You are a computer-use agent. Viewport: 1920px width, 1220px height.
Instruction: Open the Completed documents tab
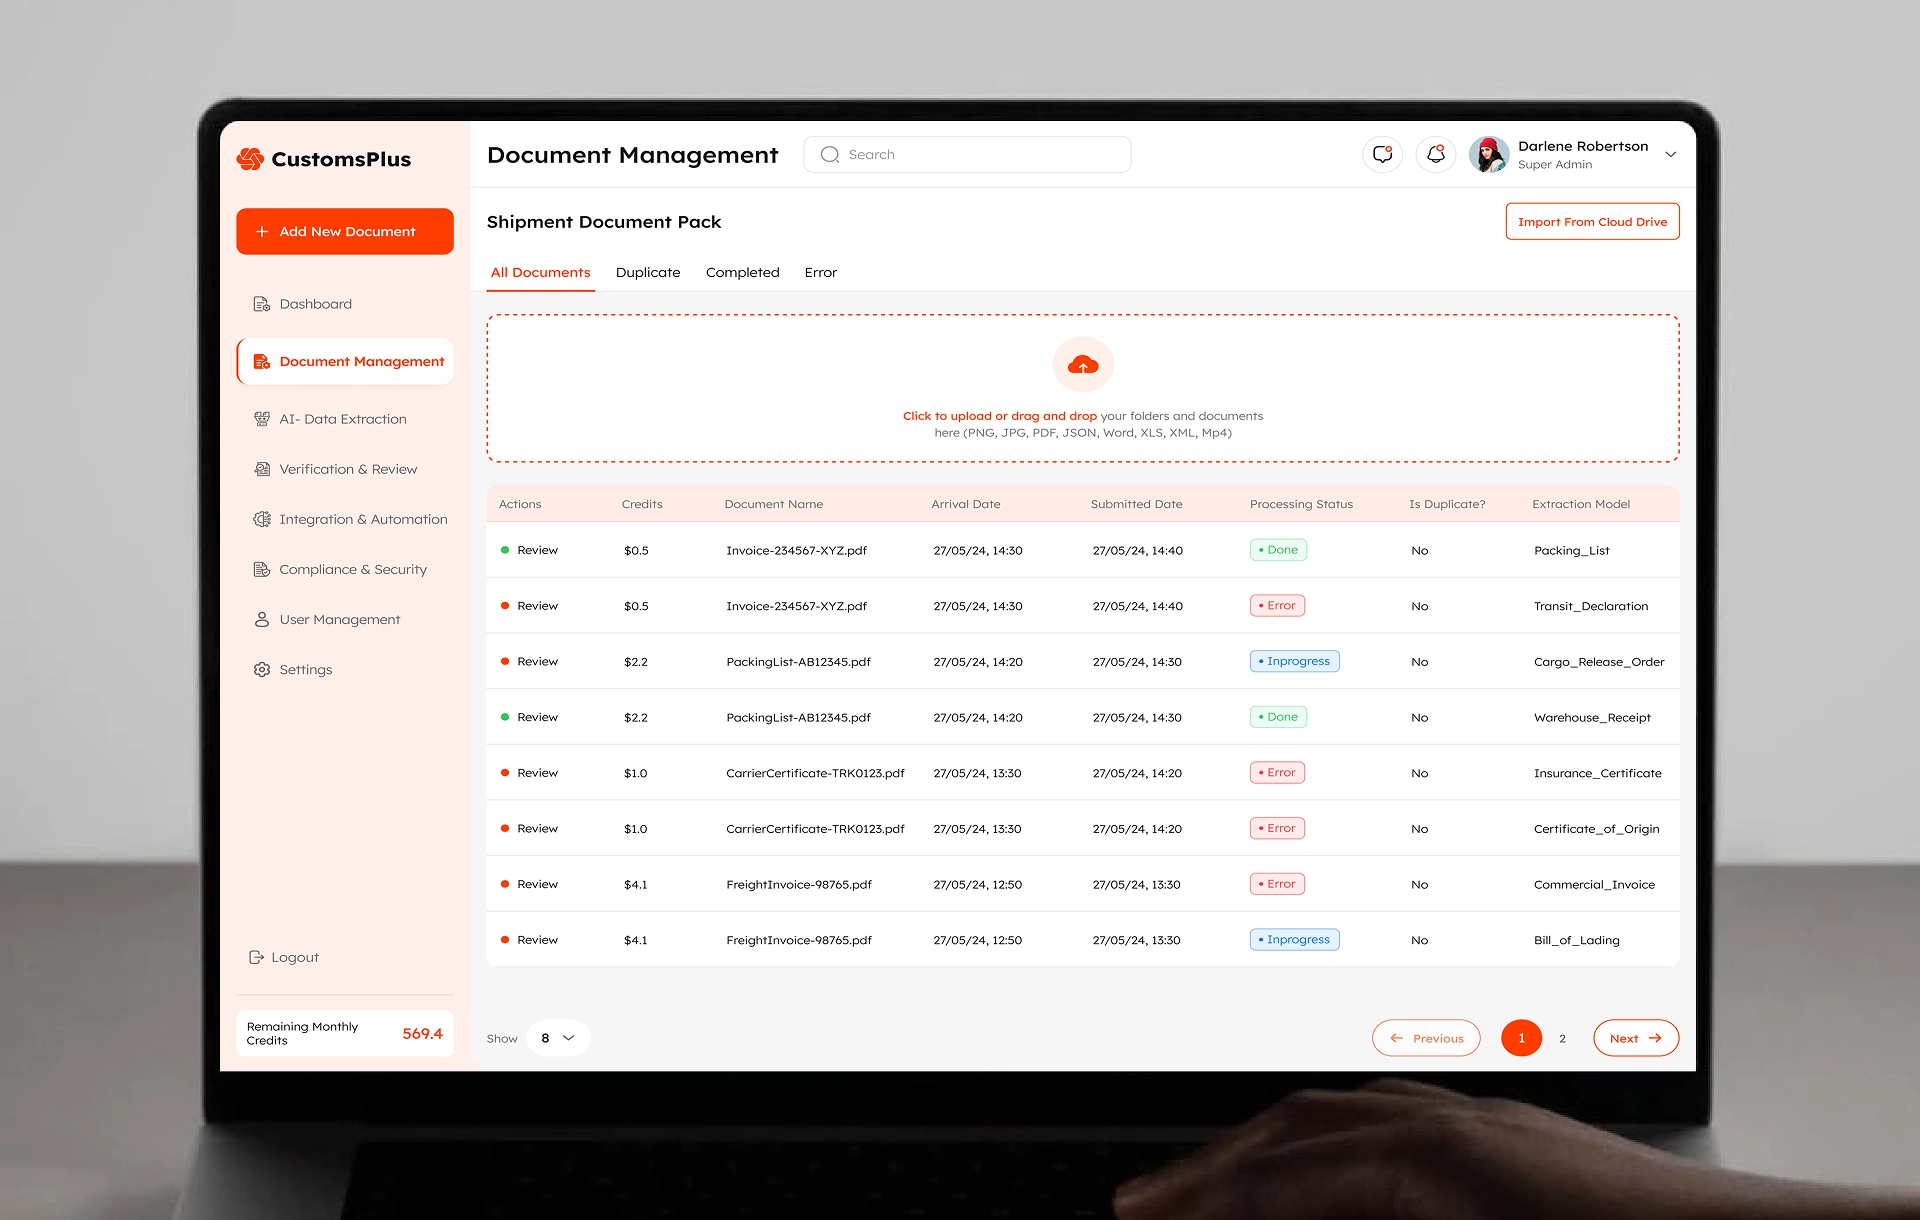click(742, 272)
